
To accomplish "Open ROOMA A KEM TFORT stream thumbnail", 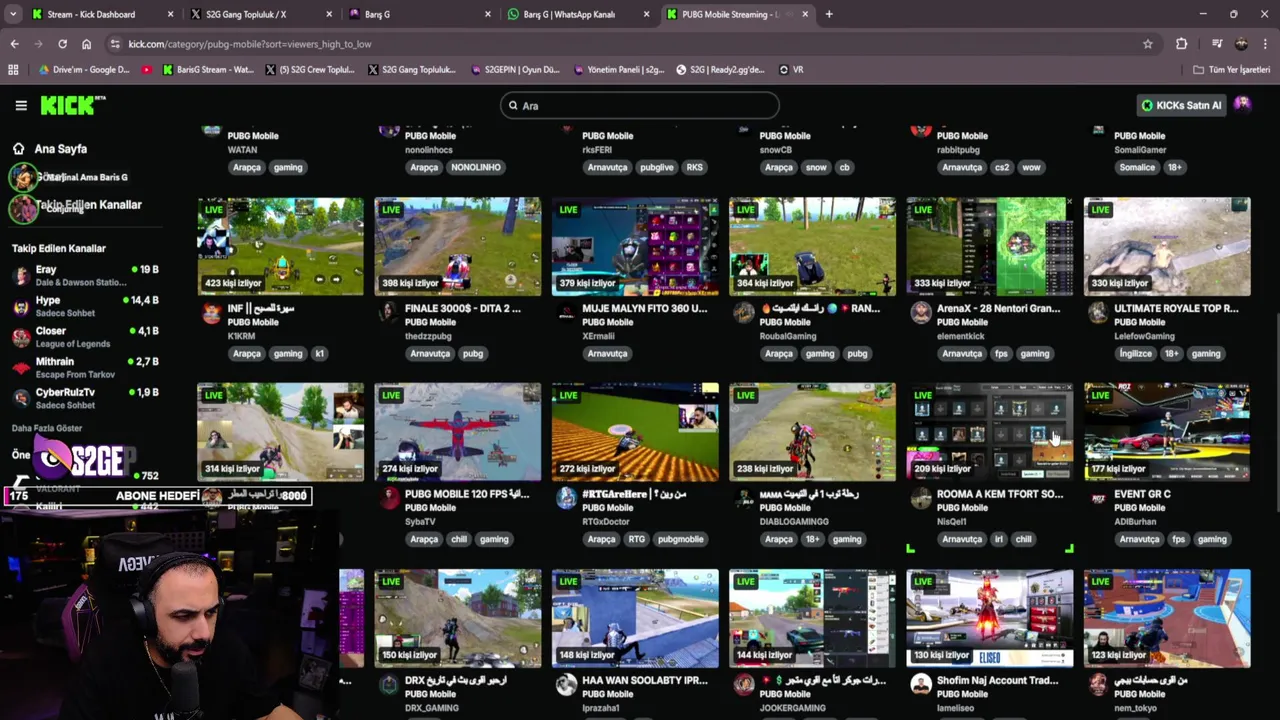I will (990, 432).
